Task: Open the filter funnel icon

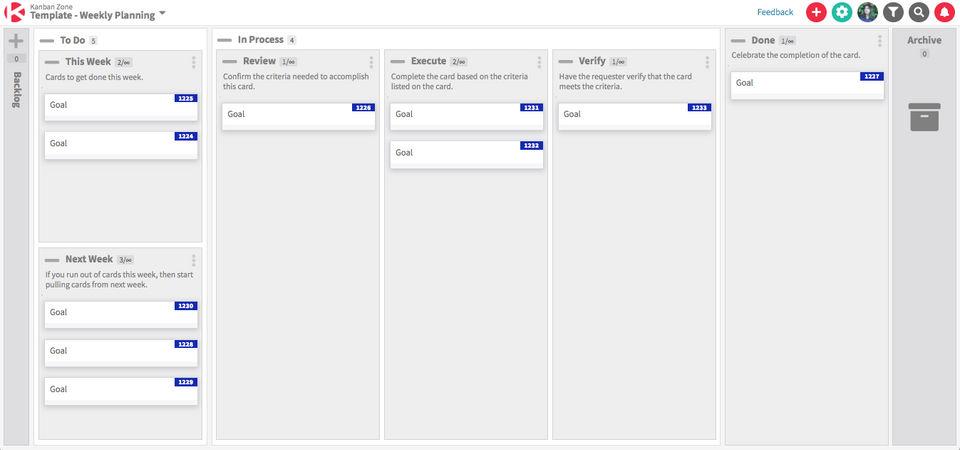Action: click(893, 13)
